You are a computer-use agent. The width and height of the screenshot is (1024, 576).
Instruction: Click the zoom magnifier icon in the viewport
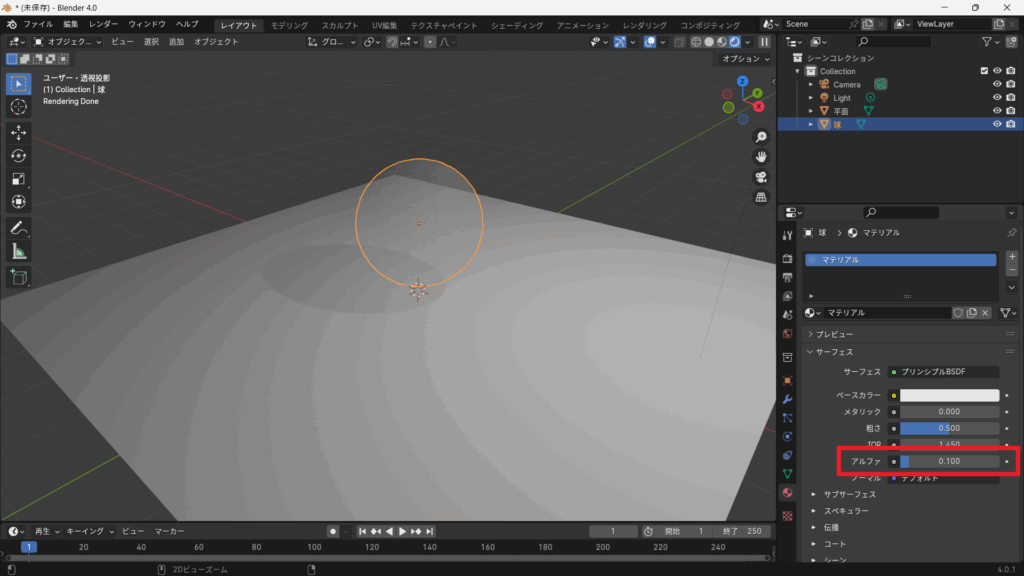coord(760,136)
